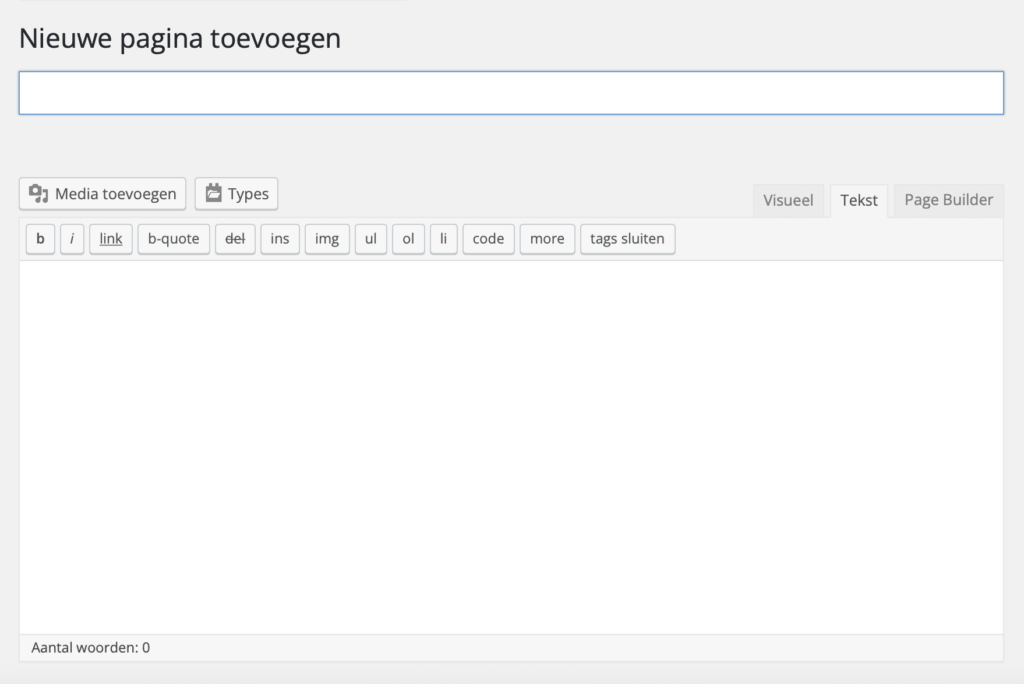Add a blockquote with b-quote button
The width and height of the screenshot is (1024, 684).
click(x=174, y=239)
